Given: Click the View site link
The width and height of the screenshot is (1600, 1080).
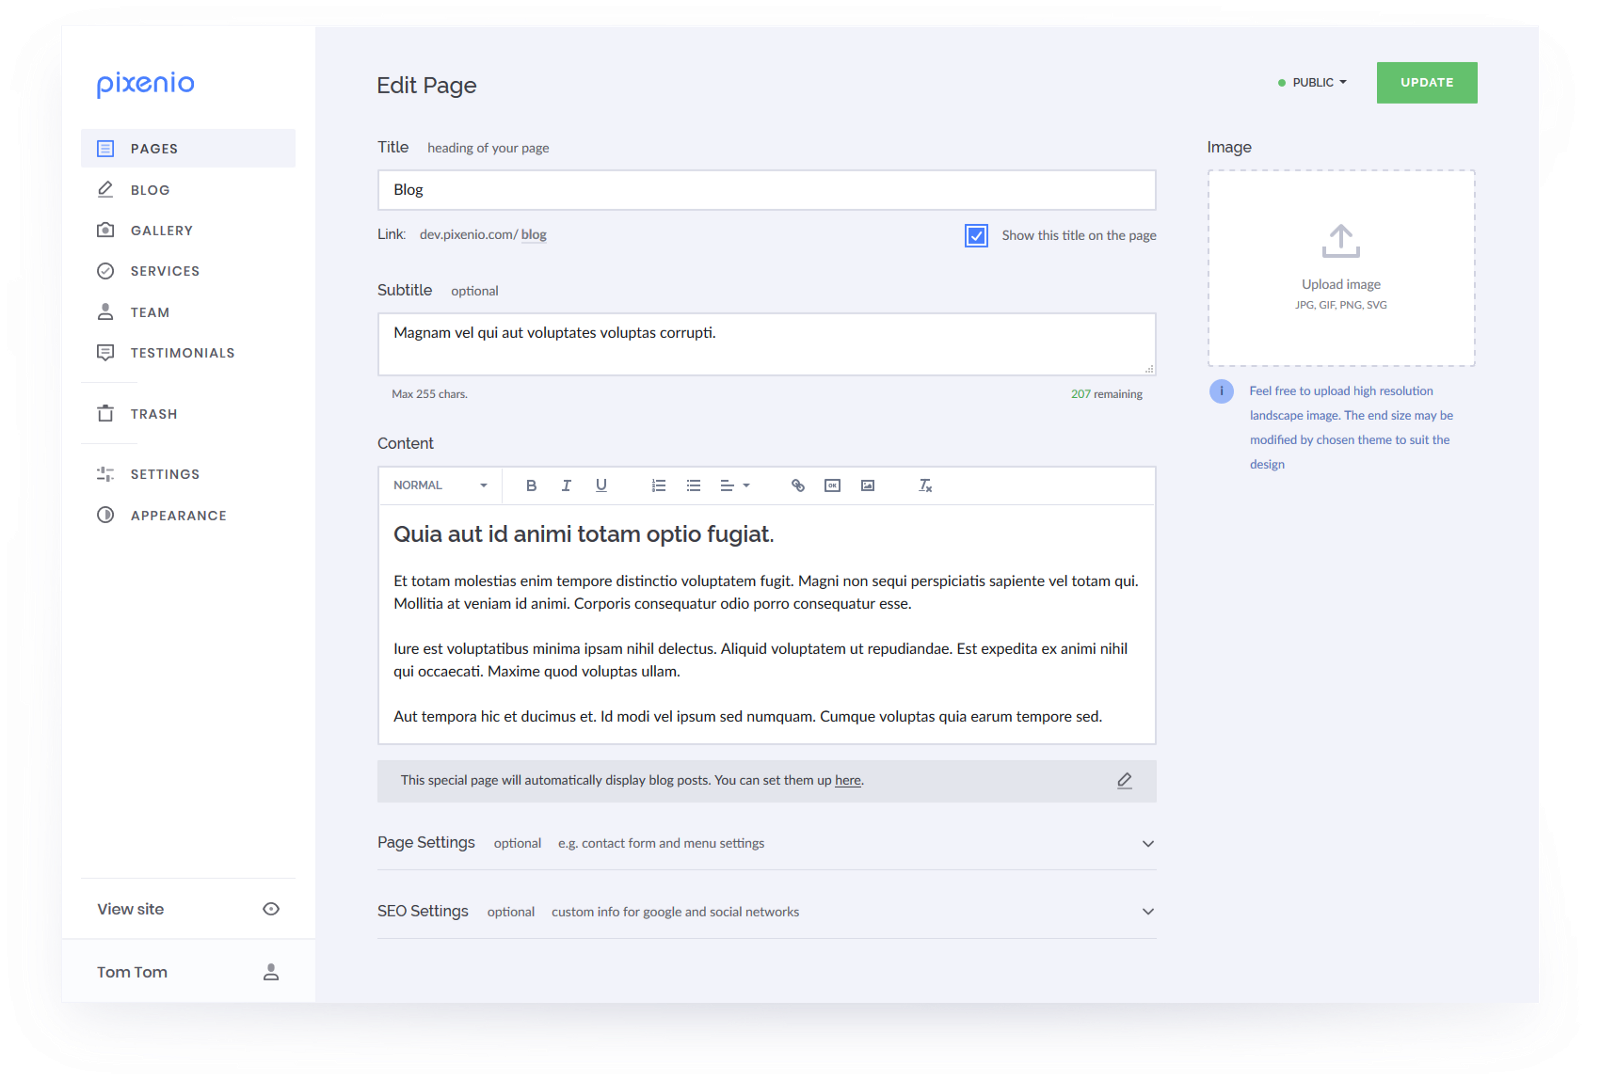Looking at the screenshot, I should [x=130, y=909].
